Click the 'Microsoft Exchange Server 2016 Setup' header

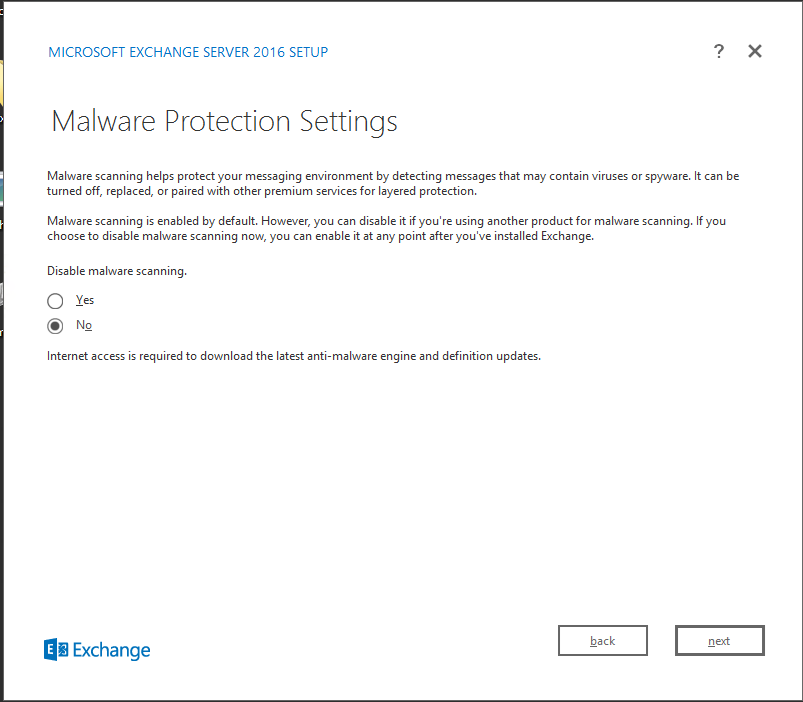[188, 52]
